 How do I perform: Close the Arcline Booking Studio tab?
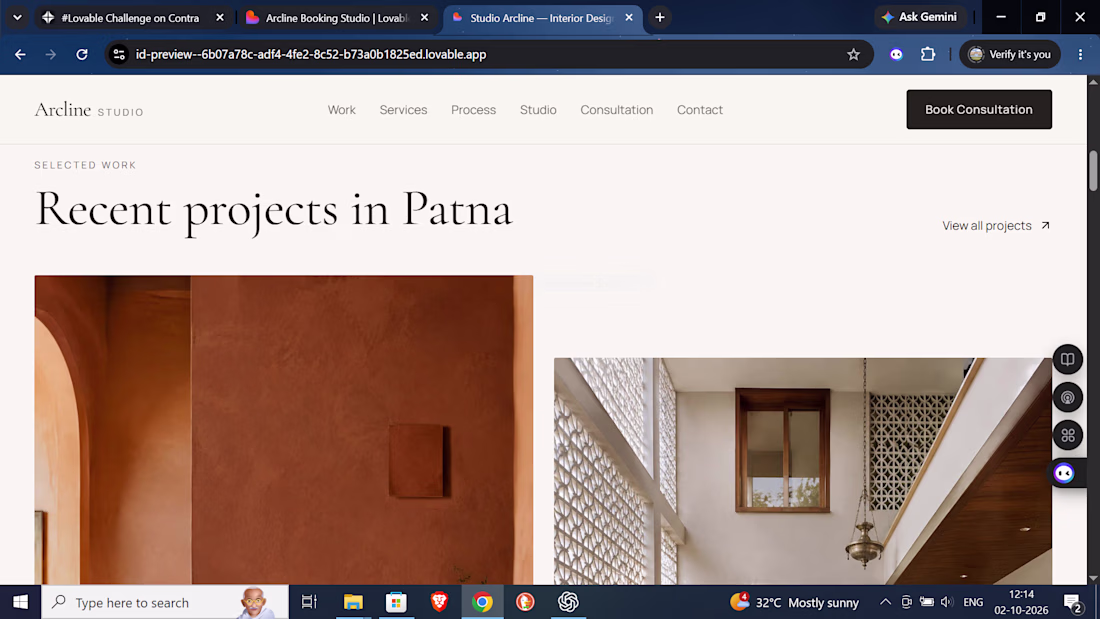(x=424, y=18)
